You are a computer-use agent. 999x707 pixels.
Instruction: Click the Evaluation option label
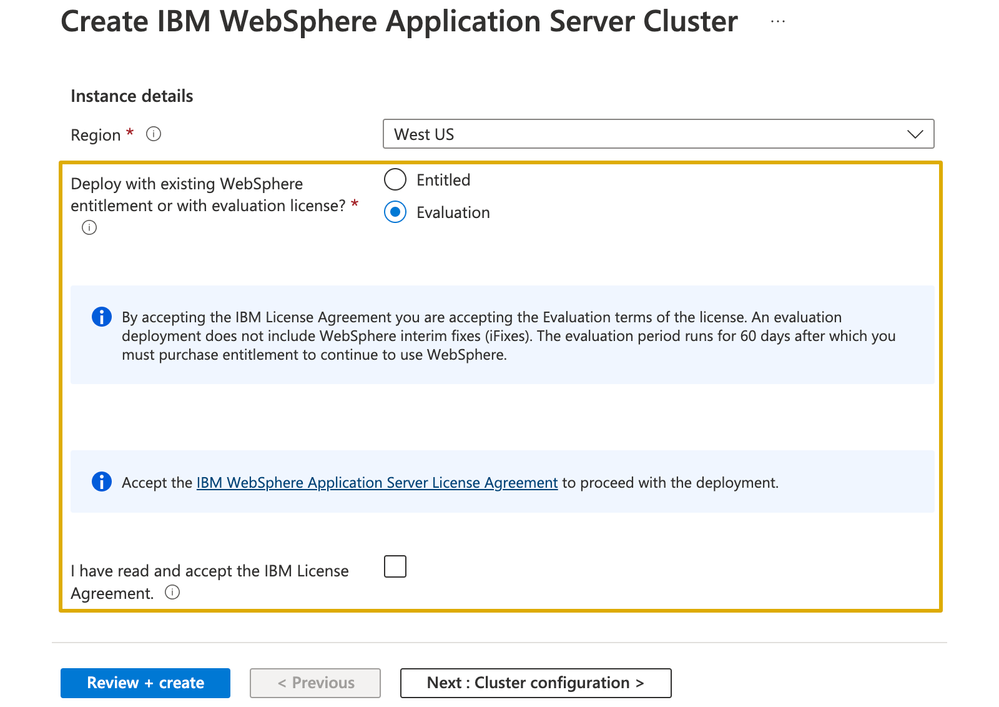[x=453, y=213]
